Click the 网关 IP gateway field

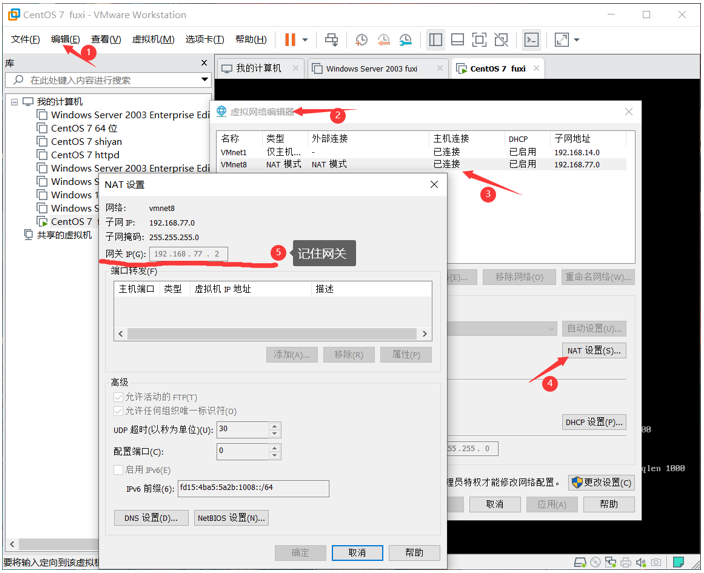[x=189, y=254]
